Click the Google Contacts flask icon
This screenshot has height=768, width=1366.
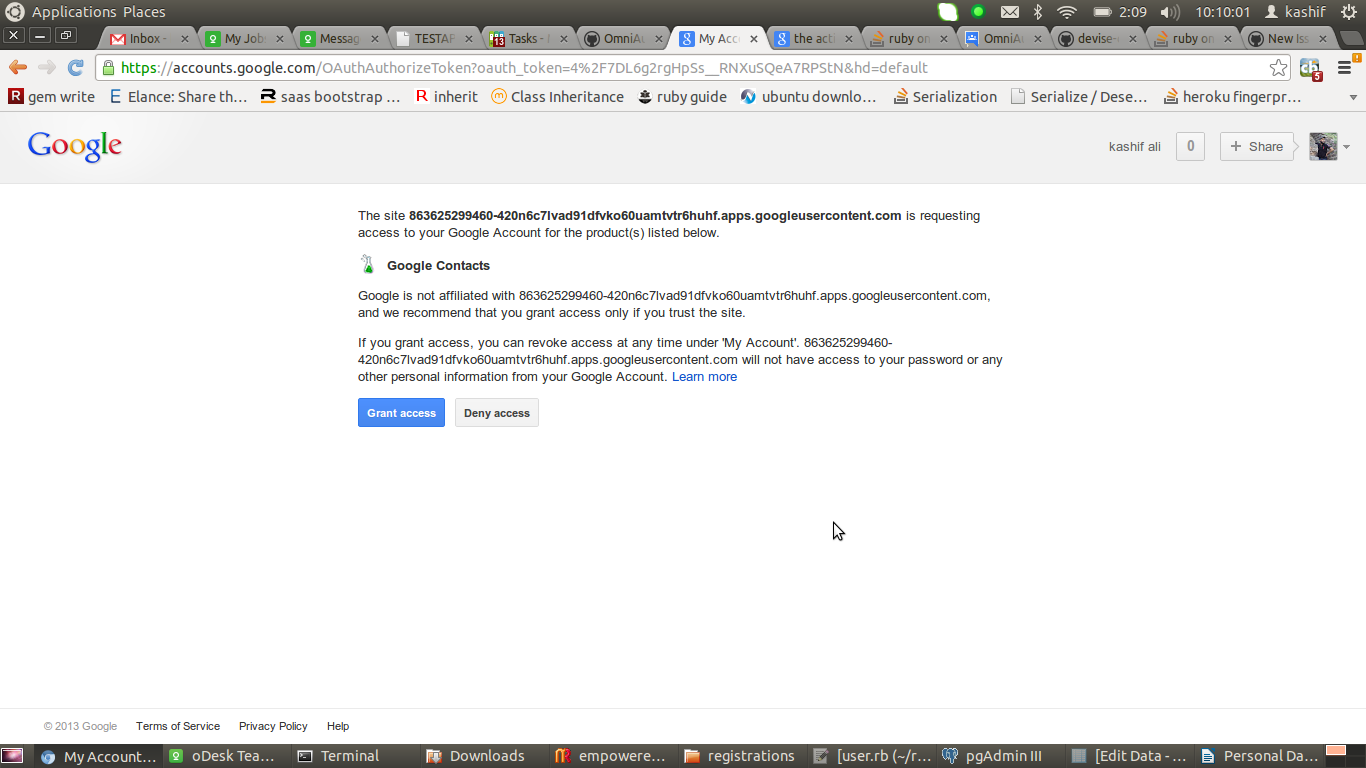tap(367, 265)
